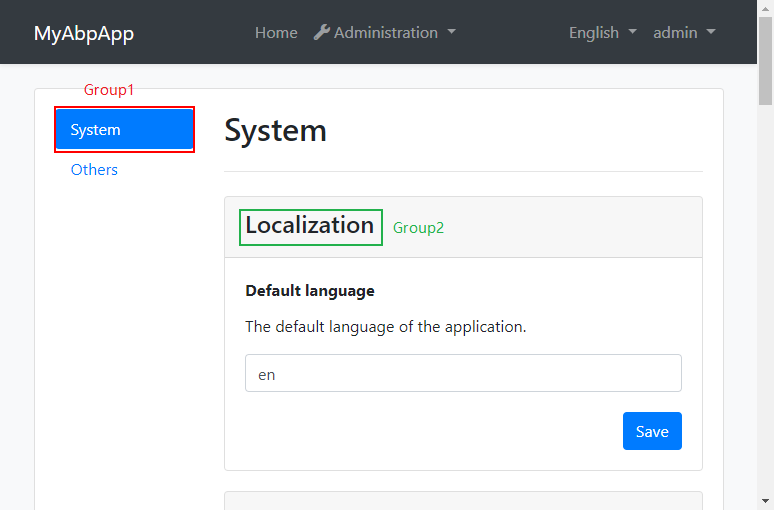The height and width of the screenshot is (510, 774).
Task: Open the Administration dropdown menu
Action: tap(385, 33)
